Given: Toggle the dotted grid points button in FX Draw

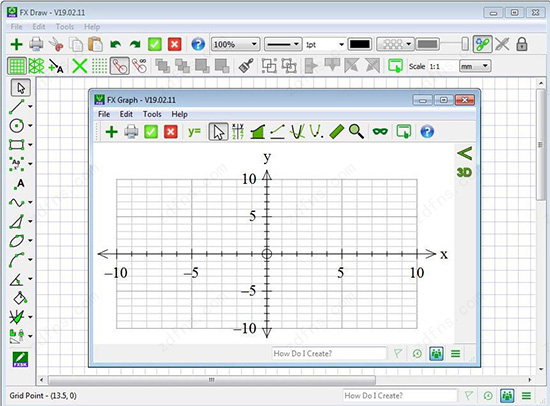Looking at the screenshot, I should [x=99, y=66].
